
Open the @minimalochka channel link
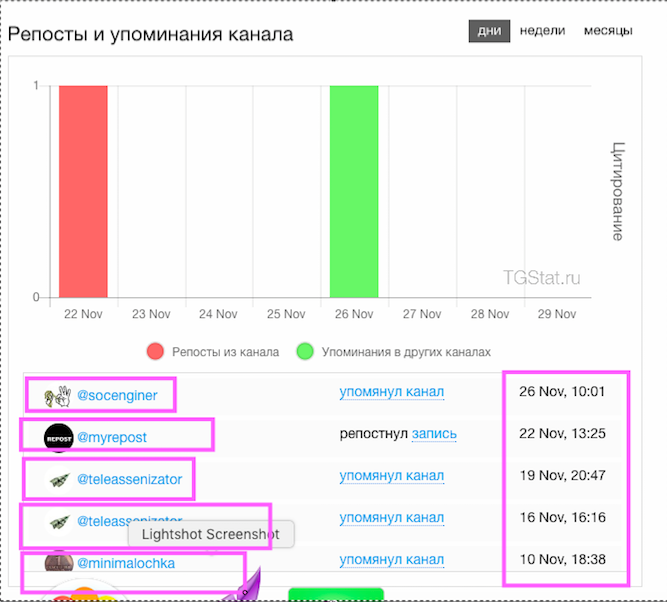(125, 563)
